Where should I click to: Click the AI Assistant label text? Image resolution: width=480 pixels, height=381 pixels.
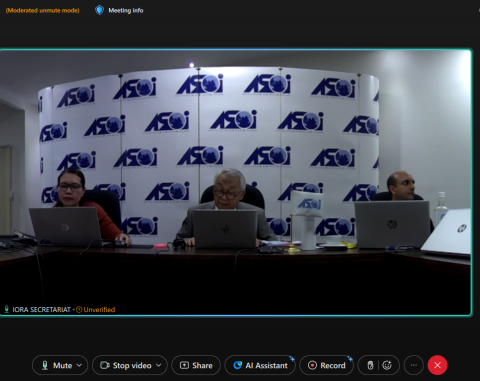point(266,366)
